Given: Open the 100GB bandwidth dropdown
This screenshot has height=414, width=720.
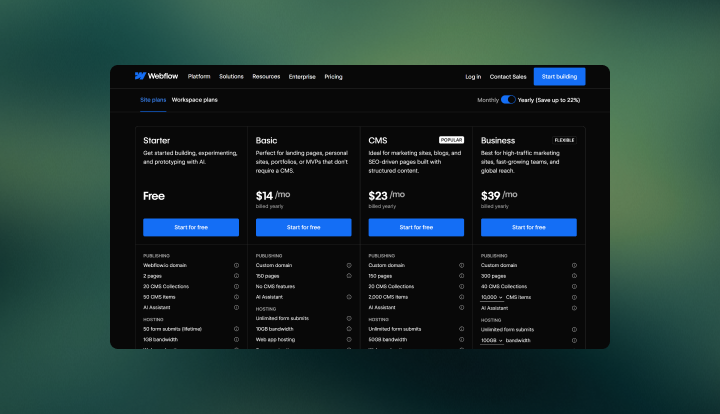Looking at the screenshot, I should click(x=491, y=341).
